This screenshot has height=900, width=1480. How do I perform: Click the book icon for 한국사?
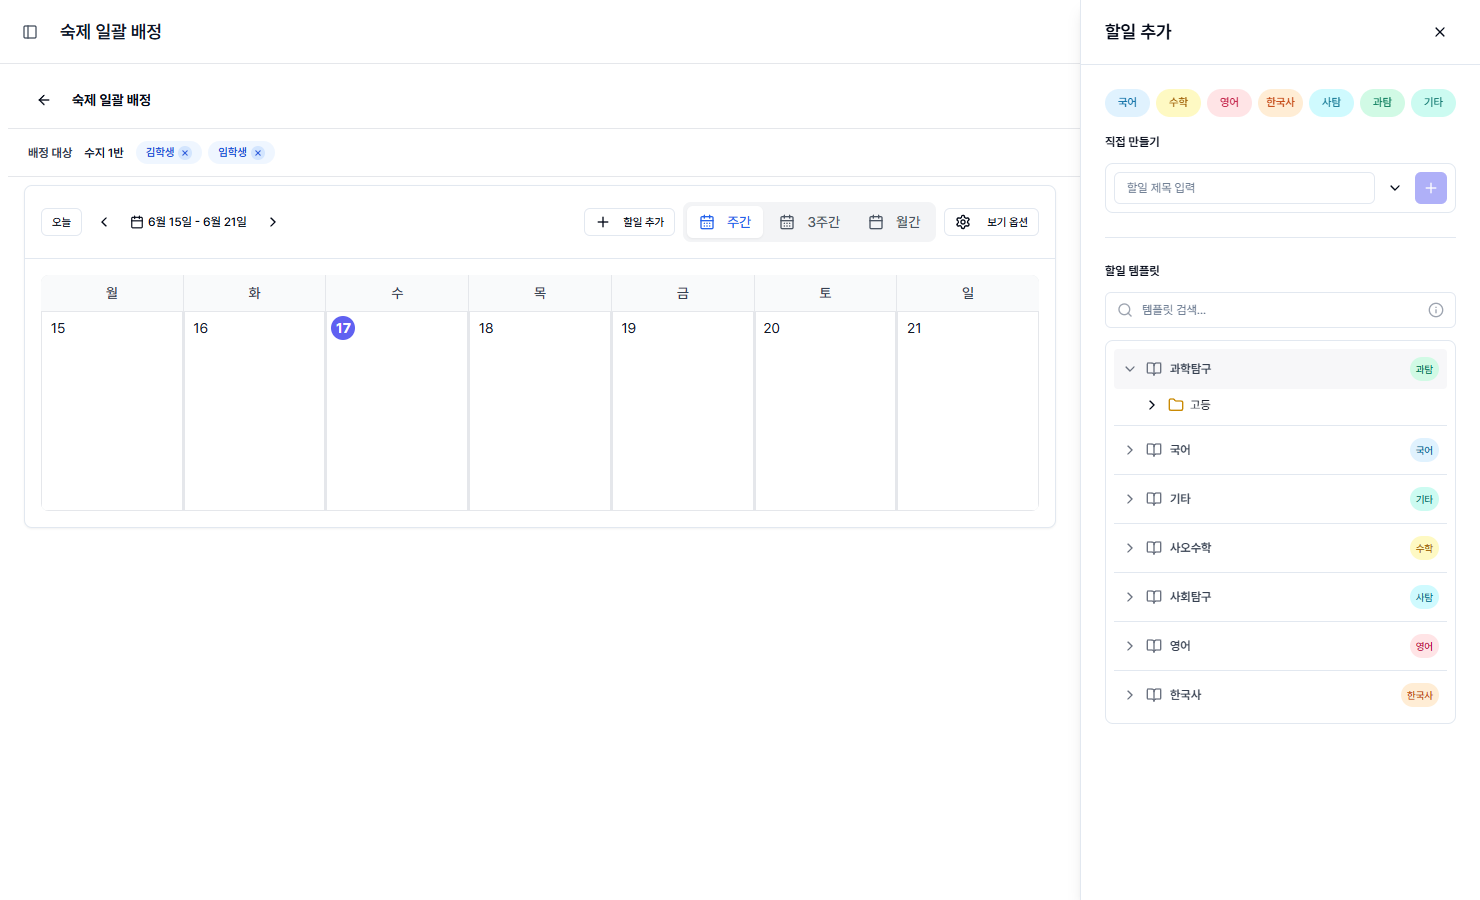pyautogui.click(x=1154, y=695)
